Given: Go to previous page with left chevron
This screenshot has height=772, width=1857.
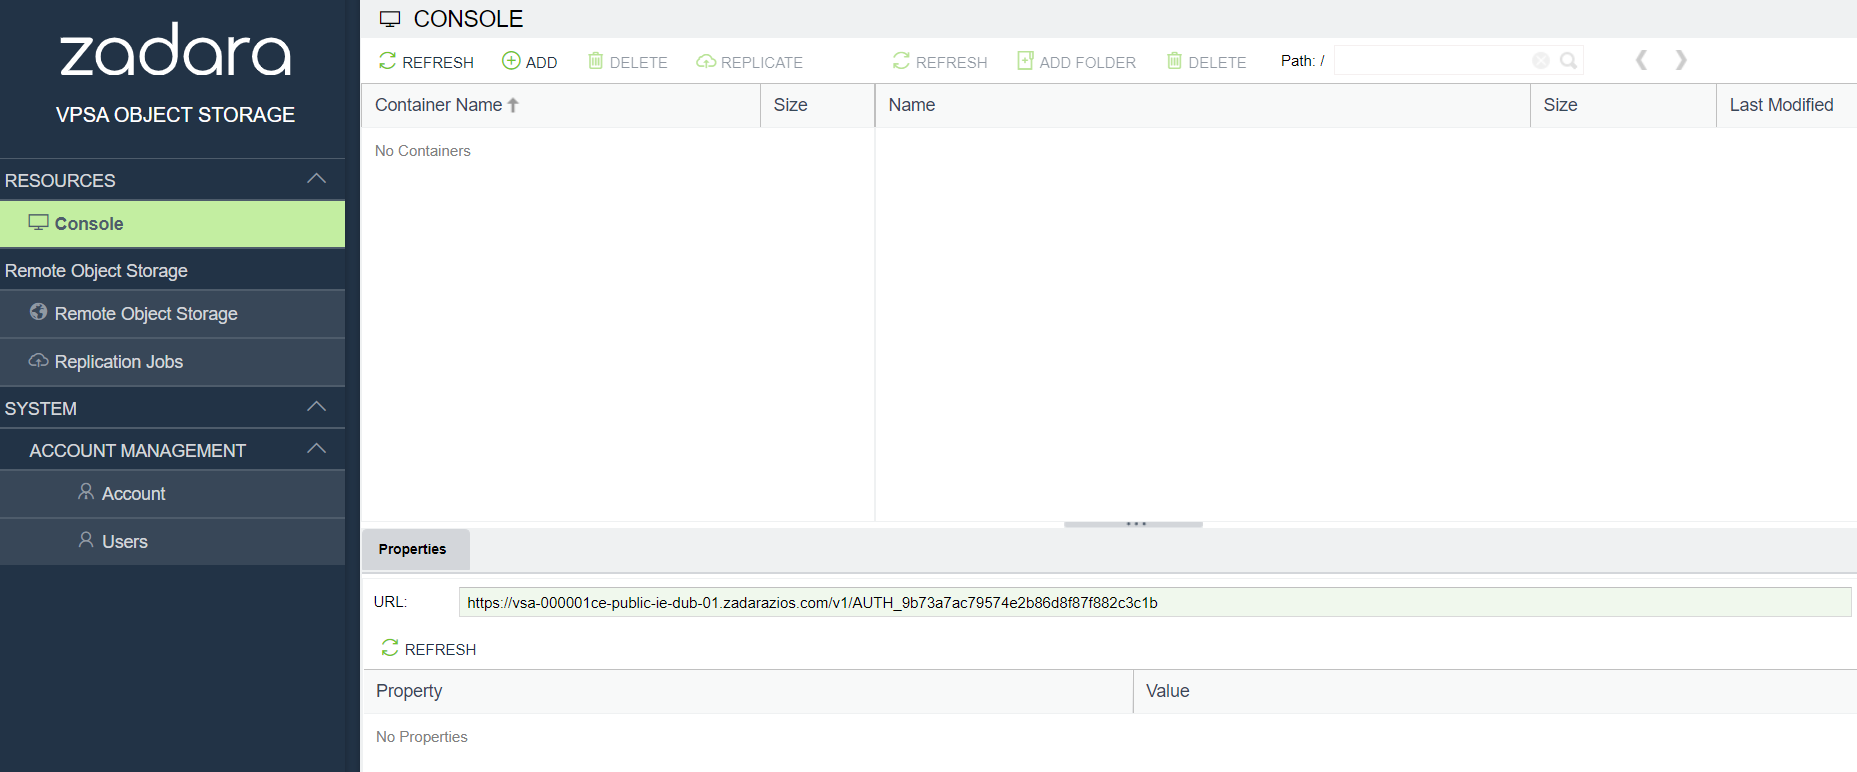Looking at the screenshot, I should click(x=1641, y=60).
